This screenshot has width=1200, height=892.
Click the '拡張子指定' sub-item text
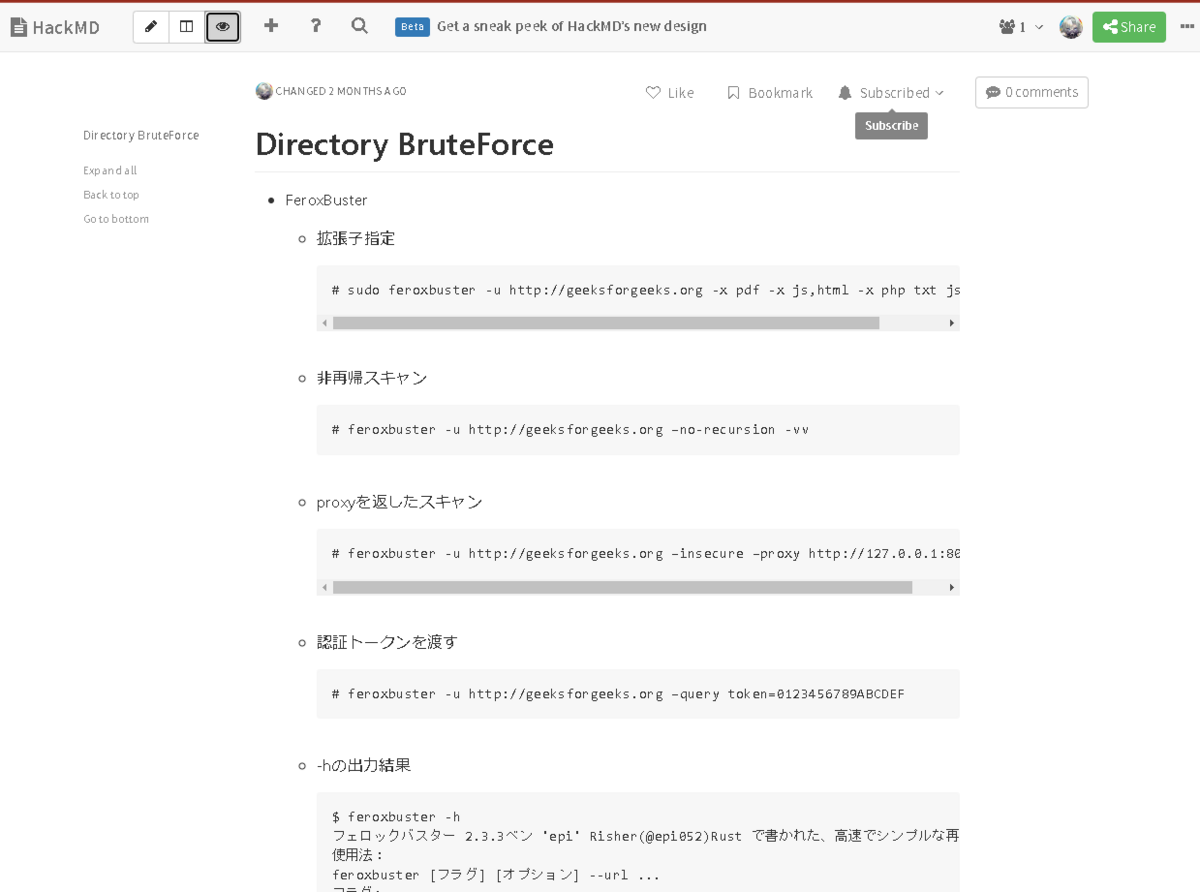[356, 238]
